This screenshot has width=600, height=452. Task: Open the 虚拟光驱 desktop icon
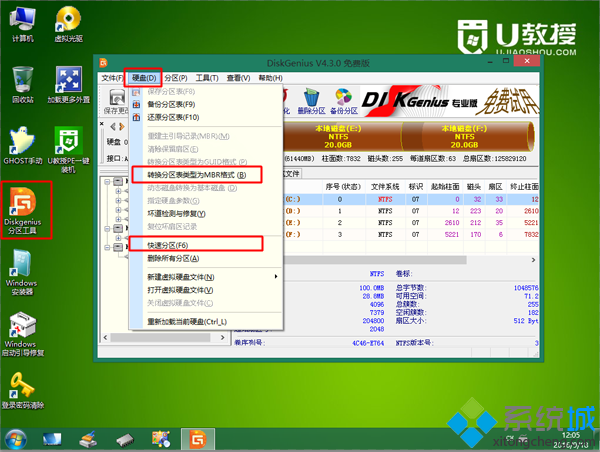[68, 22]
